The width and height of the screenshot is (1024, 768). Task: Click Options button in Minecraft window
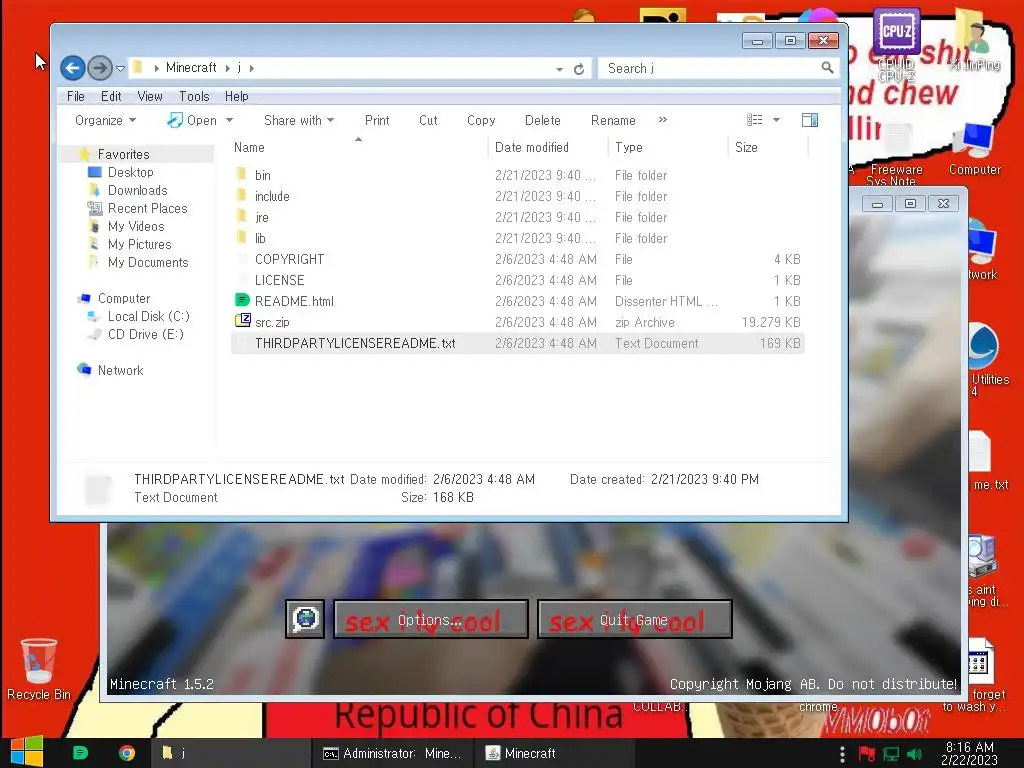pyautogui.click(x=430, y=619)
